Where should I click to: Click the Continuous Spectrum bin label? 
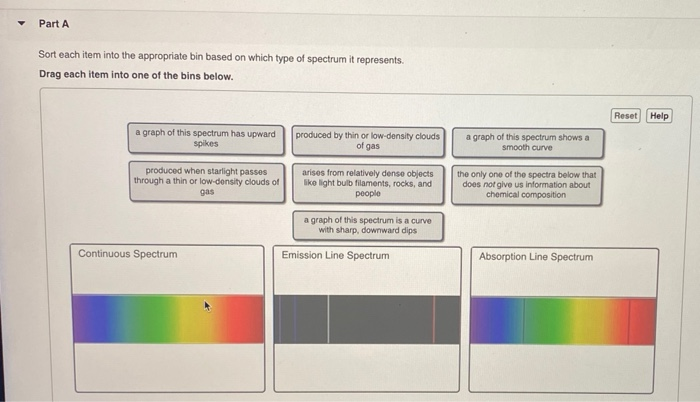(128, 254)
